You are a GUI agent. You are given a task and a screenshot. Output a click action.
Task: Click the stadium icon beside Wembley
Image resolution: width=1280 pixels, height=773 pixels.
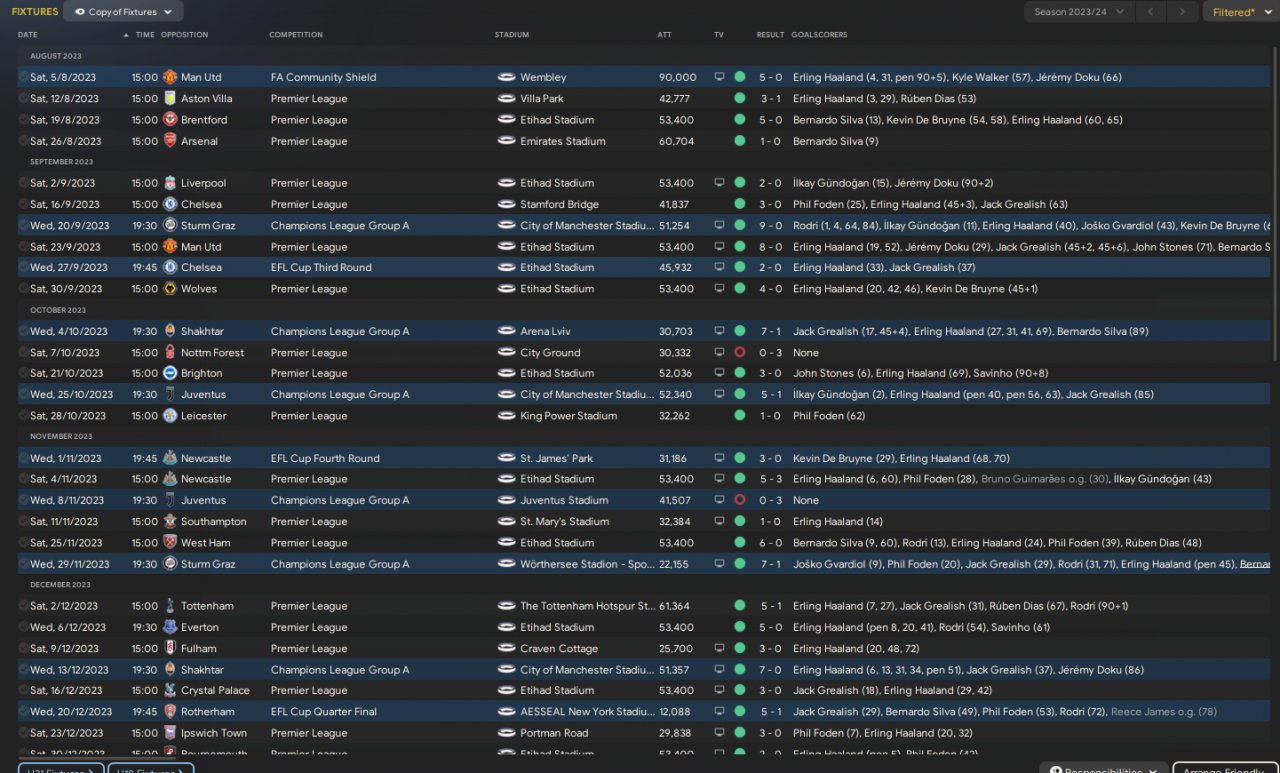tap(506, 77)
